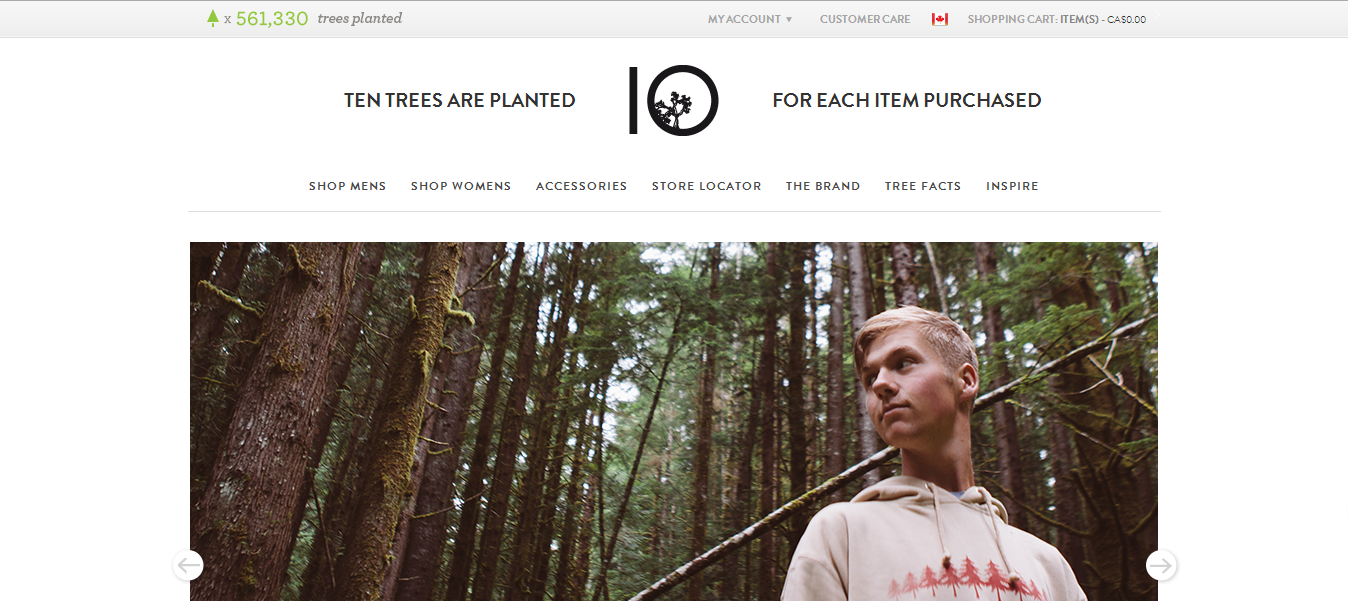Image resolution: width=1348 pixels, height=601 pixels.
Task: Click the green tree icon in top bar
Action: pyautogui.click(x=212, y=18)
